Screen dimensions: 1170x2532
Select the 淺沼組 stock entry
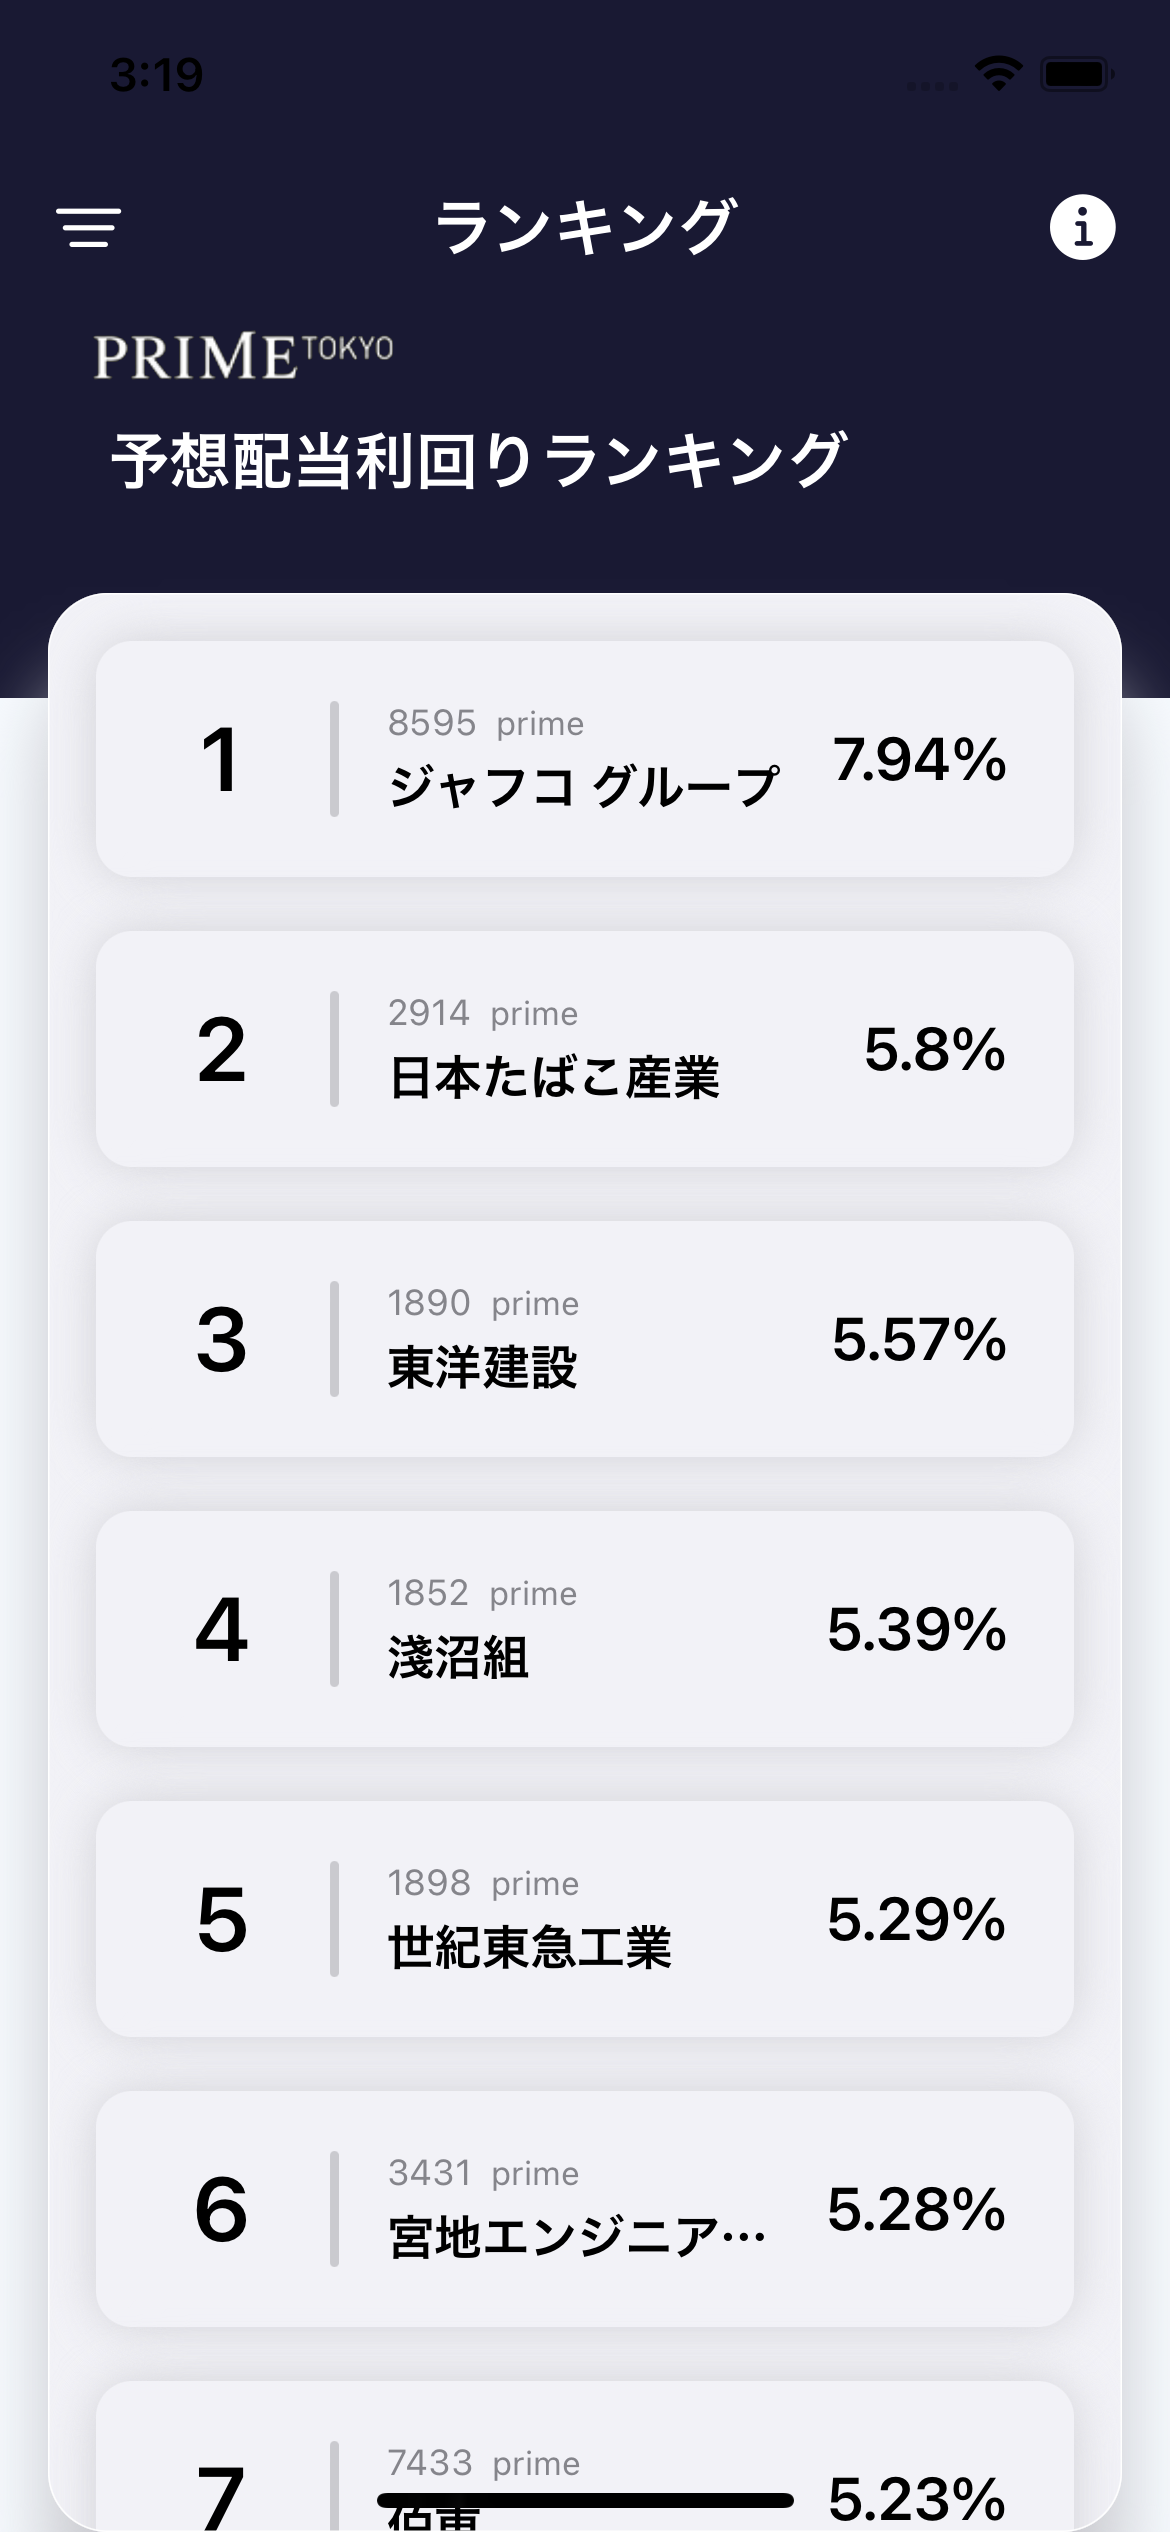tap(584, 1629)
